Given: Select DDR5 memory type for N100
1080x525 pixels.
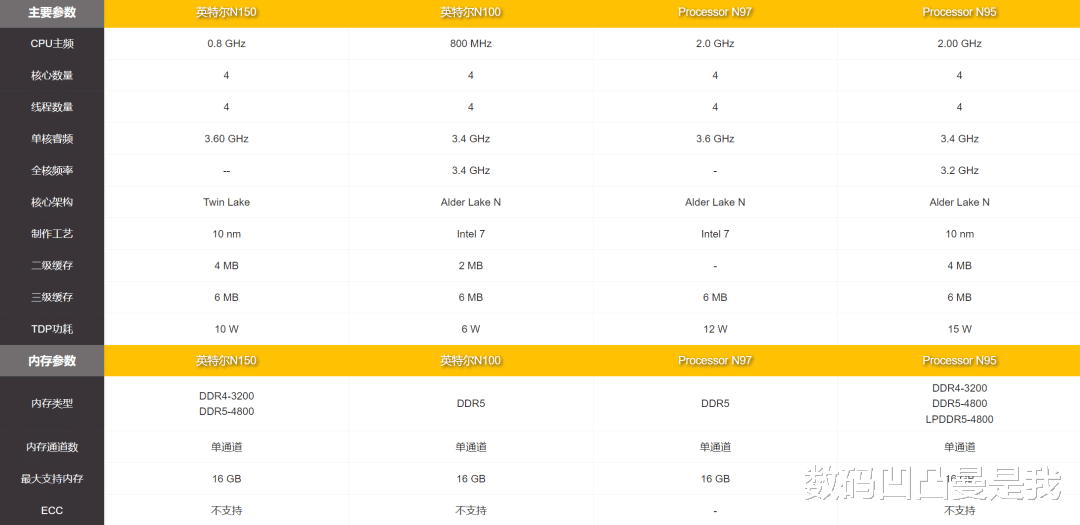Looking at the screenshot, I should point(470,403).
